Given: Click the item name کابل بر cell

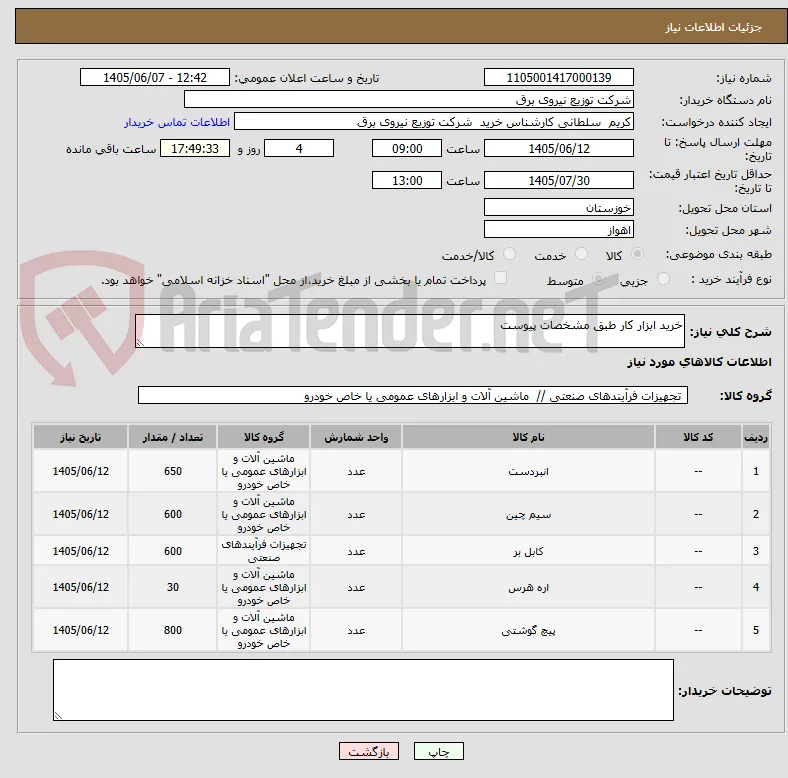Looking at the screenshot, I should point(528,551).
